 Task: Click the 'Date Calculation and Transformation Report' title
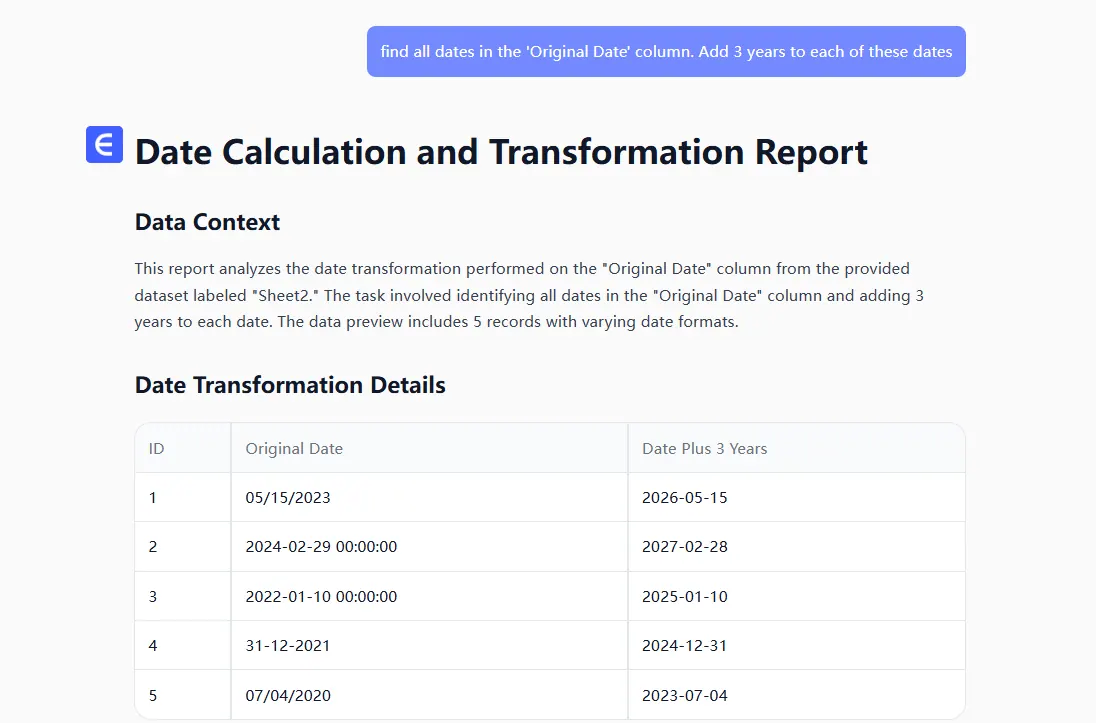[x=501, y=152]
